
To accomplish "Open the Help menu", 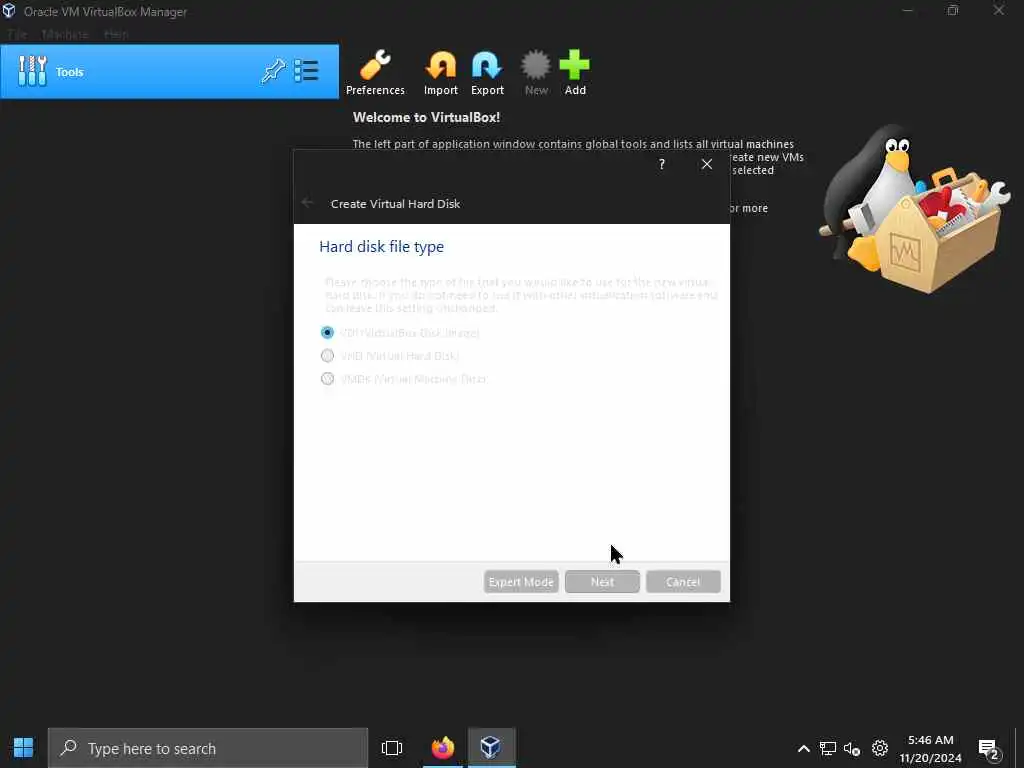I will click(116, 34).
